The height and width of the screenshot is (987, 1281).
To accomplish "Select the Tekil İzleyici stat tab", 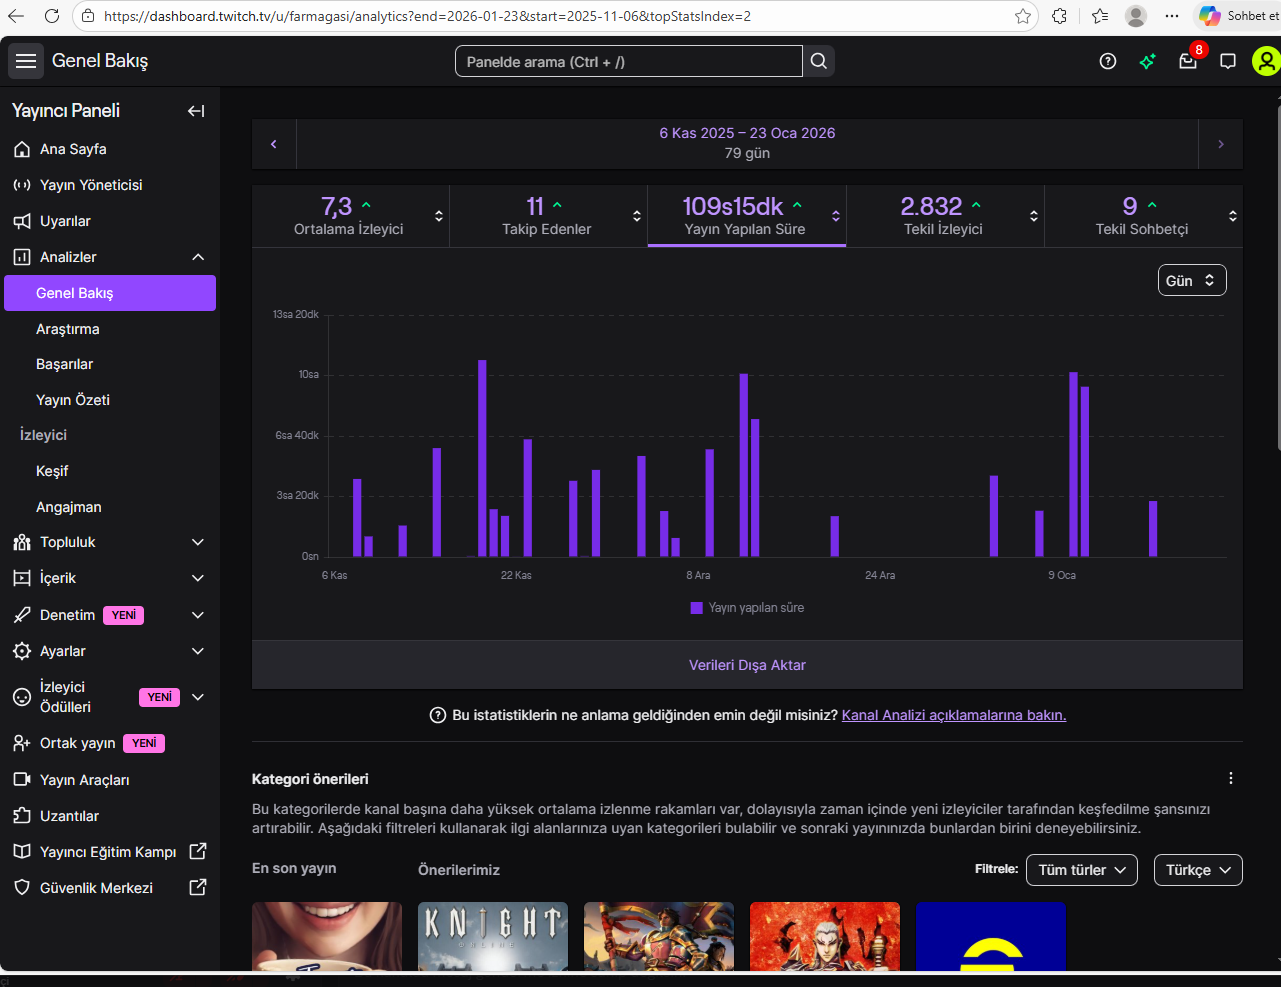I will [945, 216].
